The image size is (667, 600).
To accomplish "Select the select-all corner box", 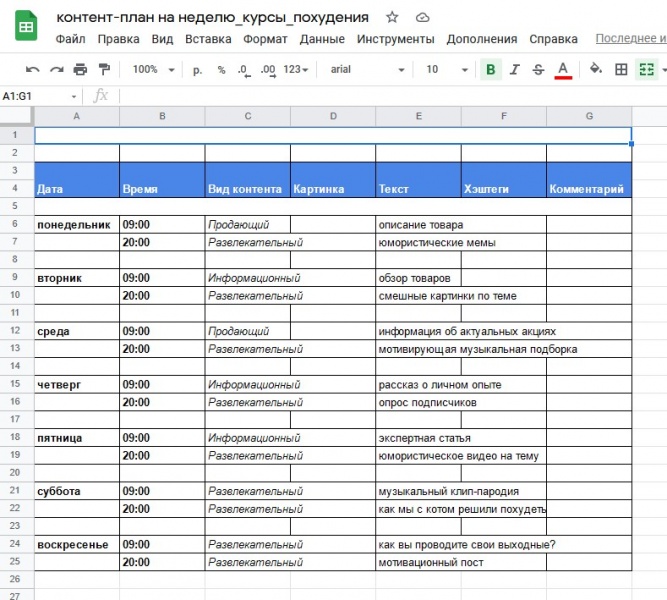I will [x=16, y=116].
